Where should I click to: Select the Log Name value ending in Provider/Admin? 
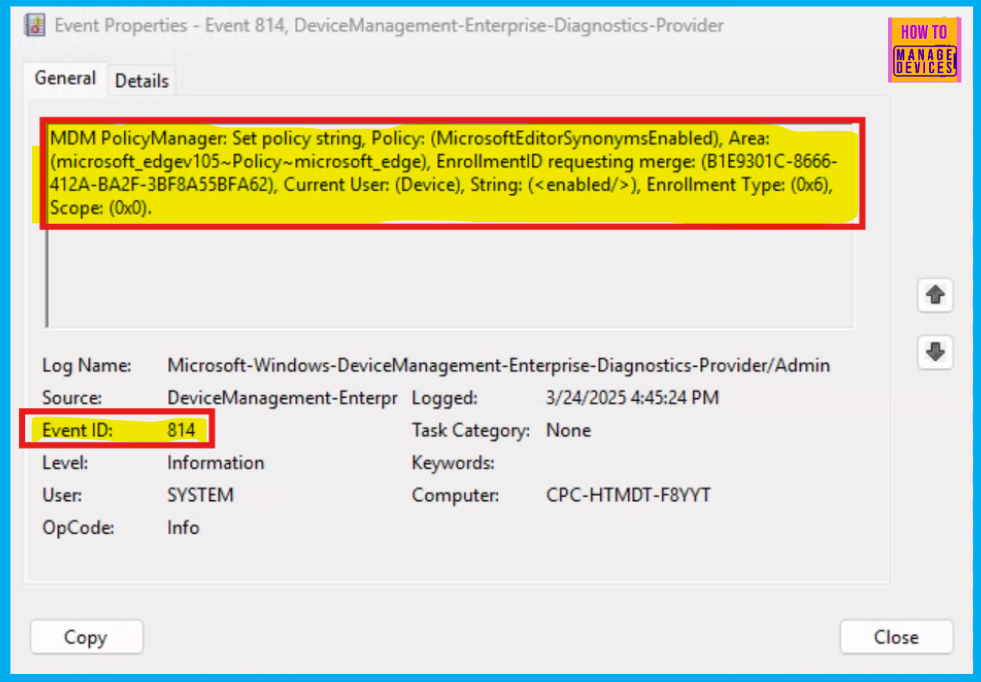point(498,365)
